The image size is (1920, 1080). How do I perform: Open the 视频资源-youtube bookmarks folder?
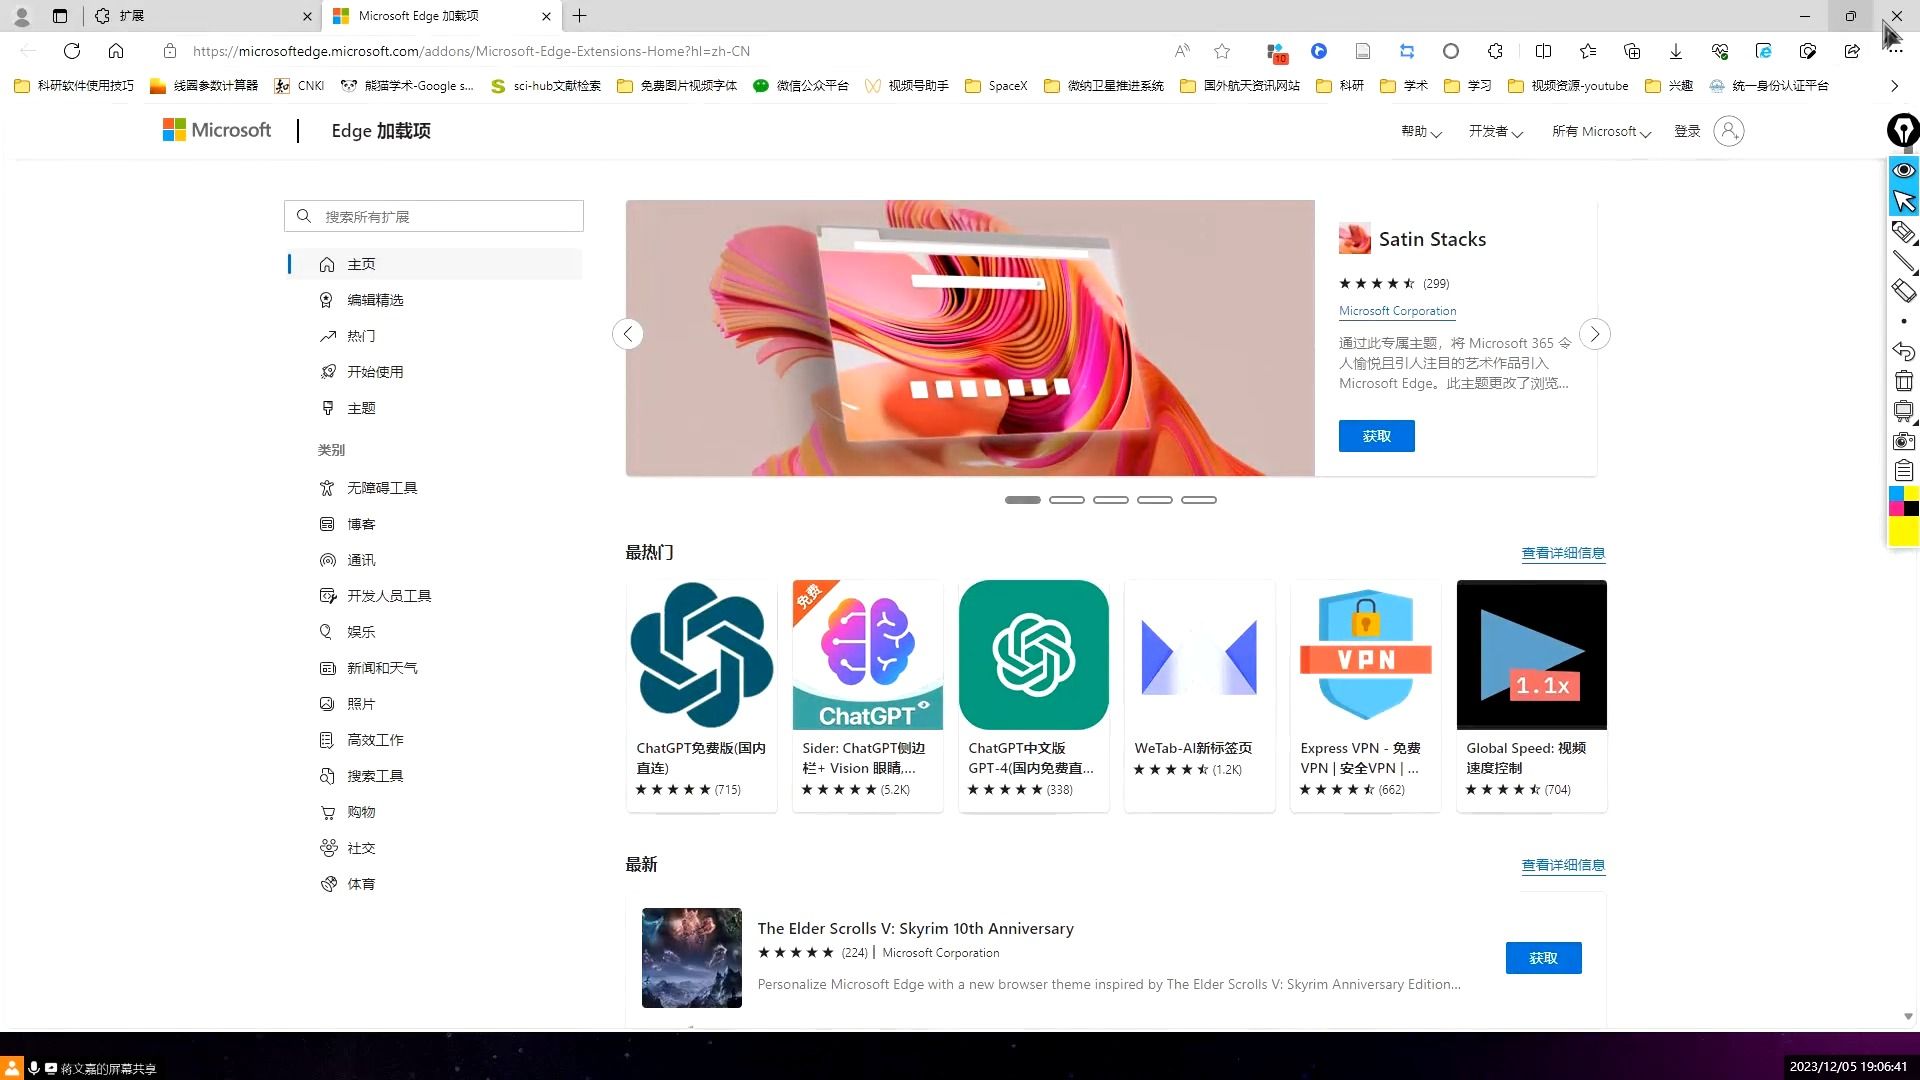pyautogui.click(x=1568, y=86)
